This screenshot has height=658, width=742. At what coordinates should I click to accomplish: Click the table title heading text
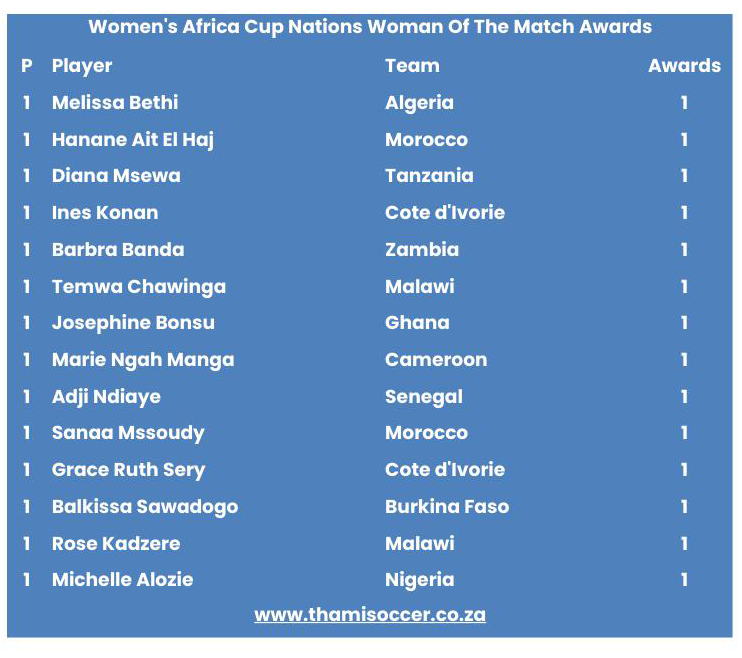(370, 27)
